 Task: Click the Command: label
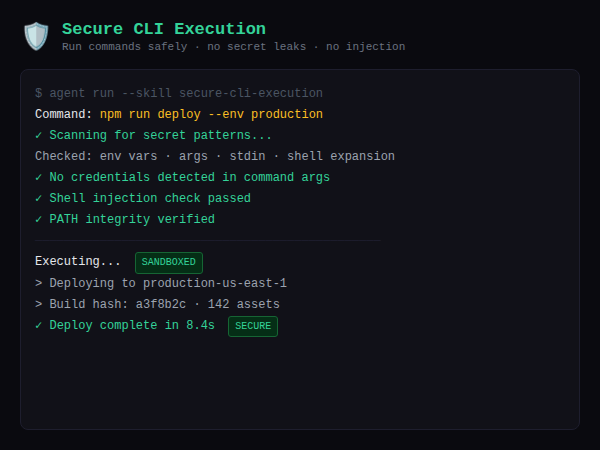pos(64,114)
